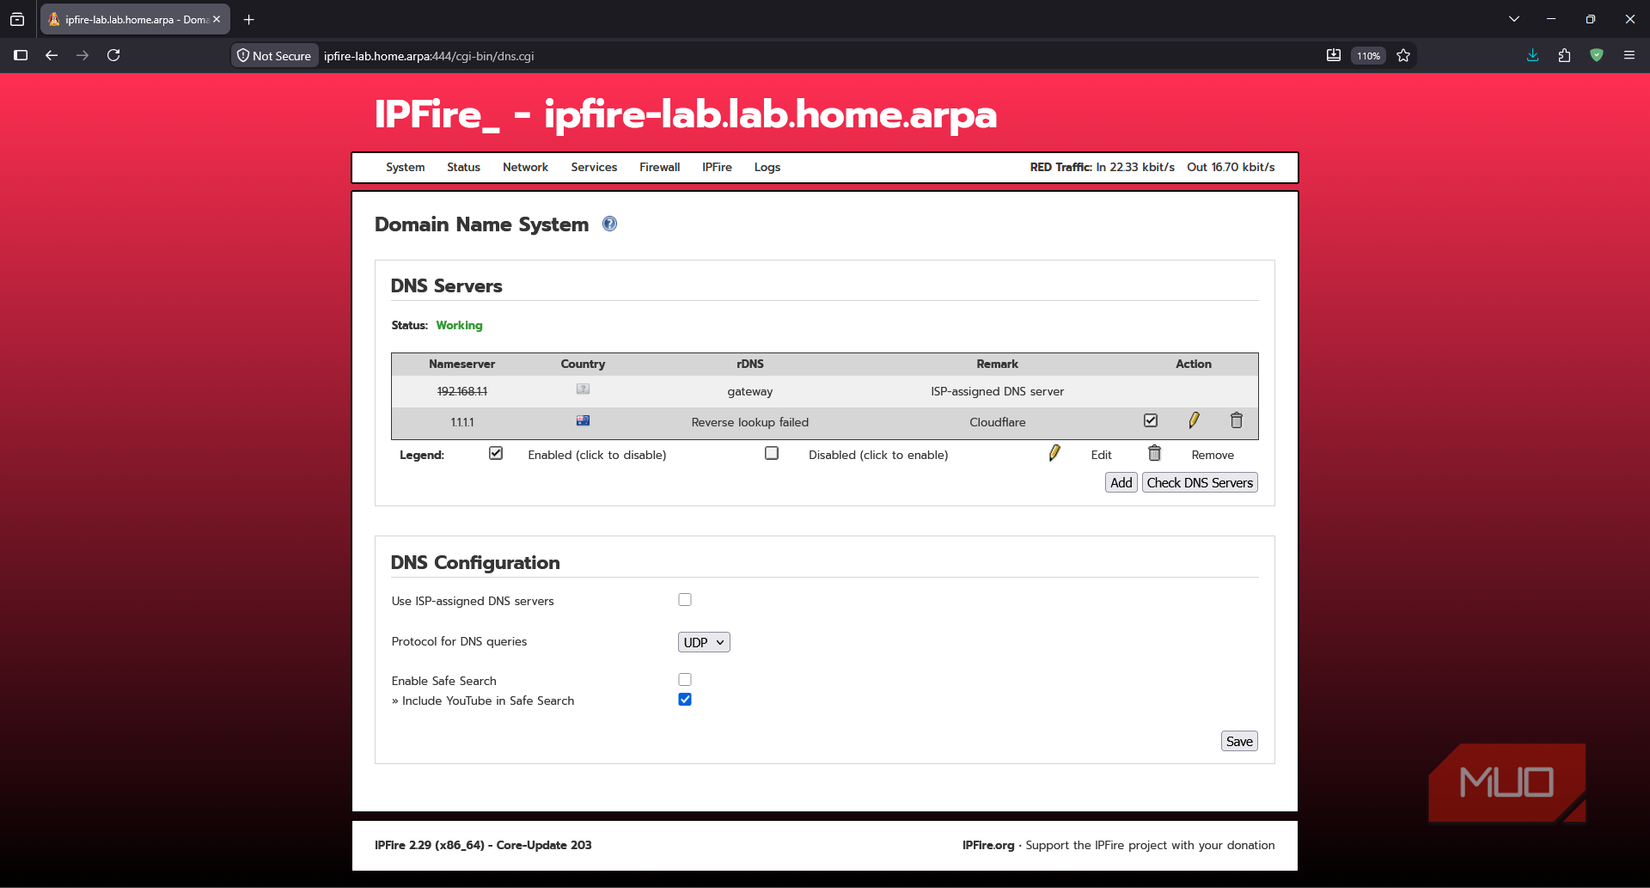Open the green shield extension icon
The image size is (1650, 888).
pos(1596,56)
